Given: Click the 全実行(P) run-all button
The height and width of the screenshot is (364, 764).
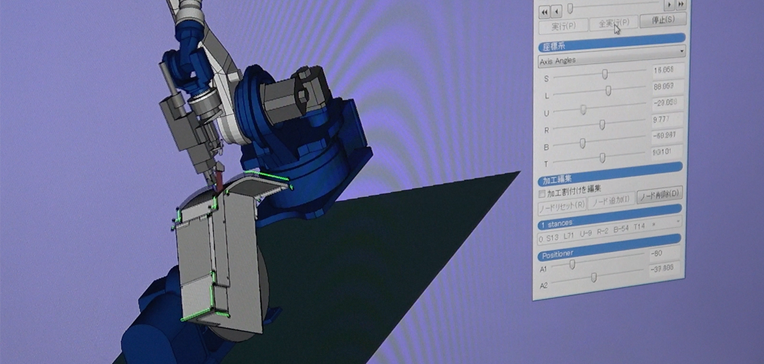Looking at the screenshot, I should click(x=613, y=23).
